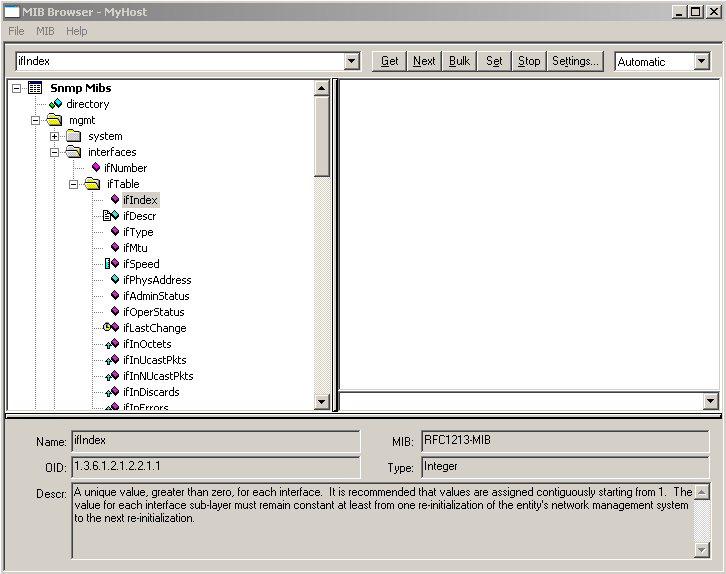
Task: Open the File menu
Action: (x=16, y=31)
